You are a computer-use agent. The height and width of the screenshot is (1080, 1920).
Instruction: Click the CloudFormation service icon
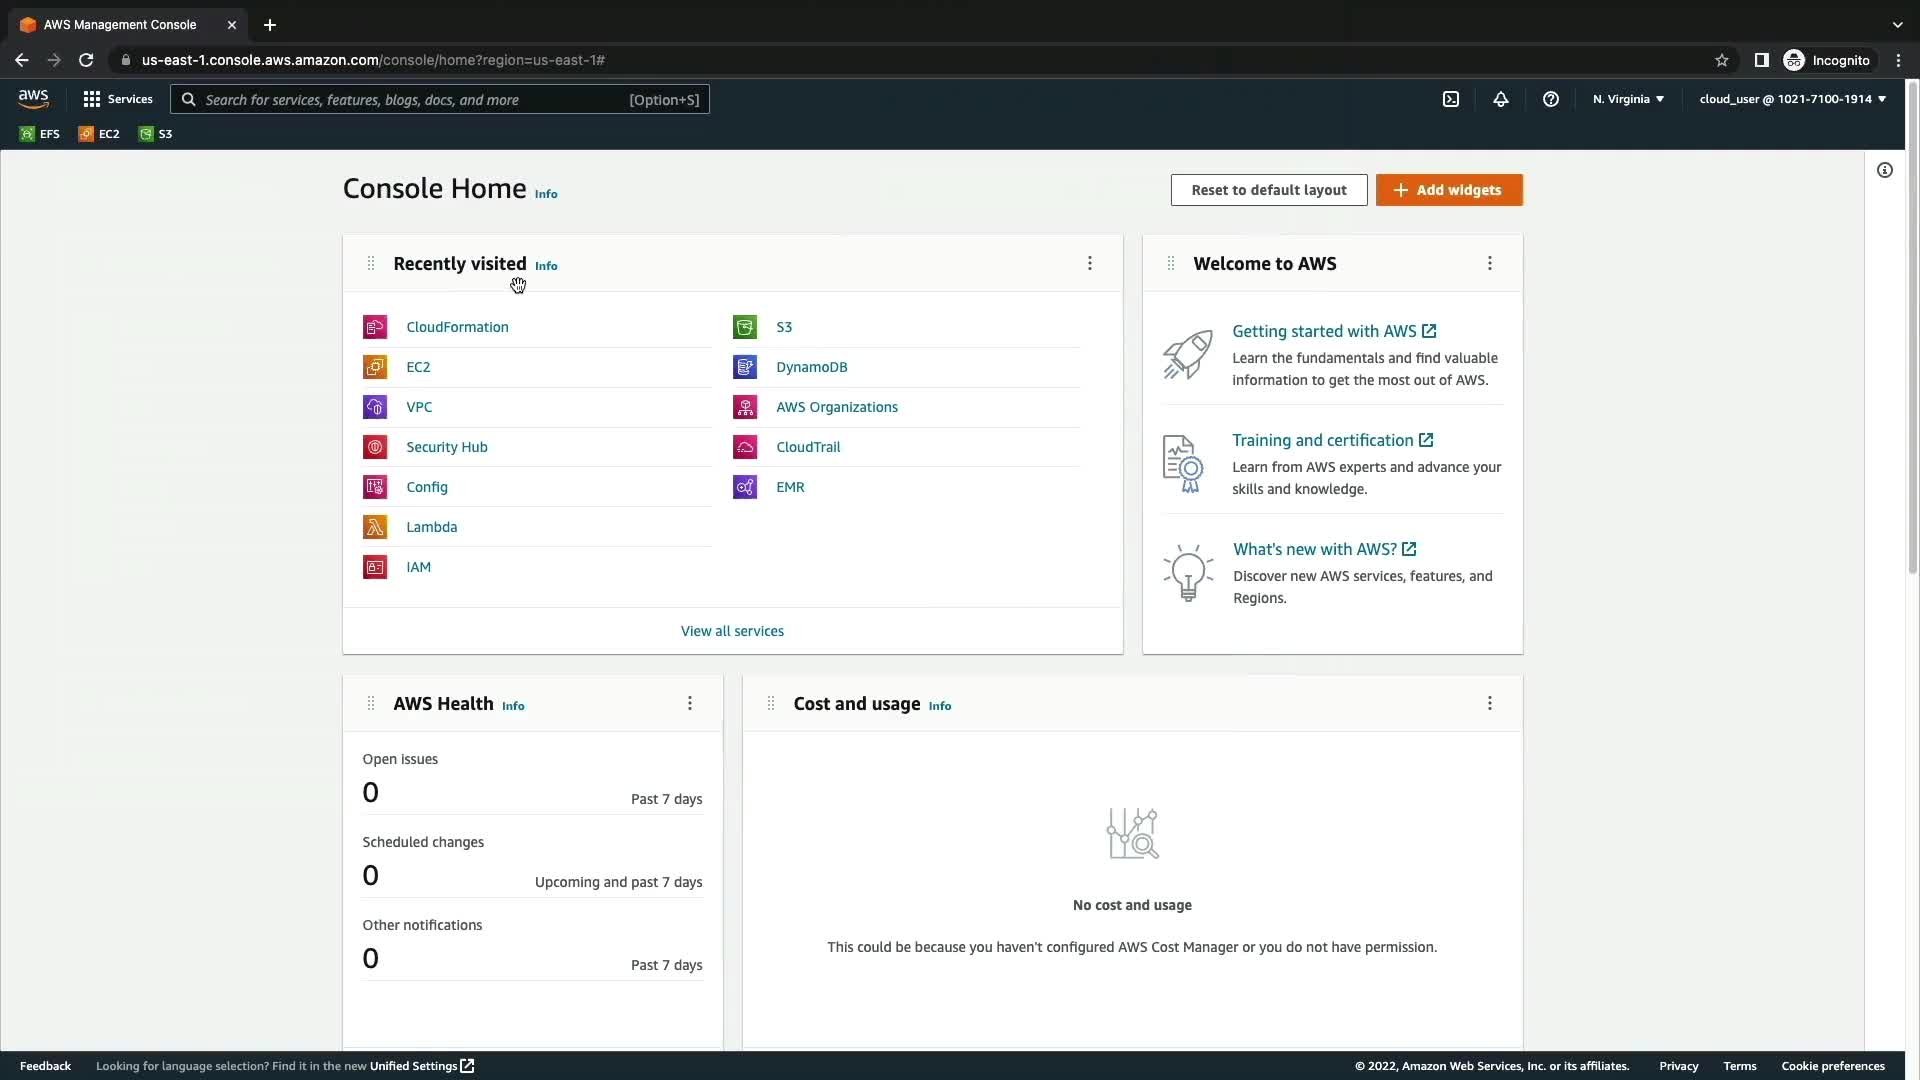coord(375,327)
